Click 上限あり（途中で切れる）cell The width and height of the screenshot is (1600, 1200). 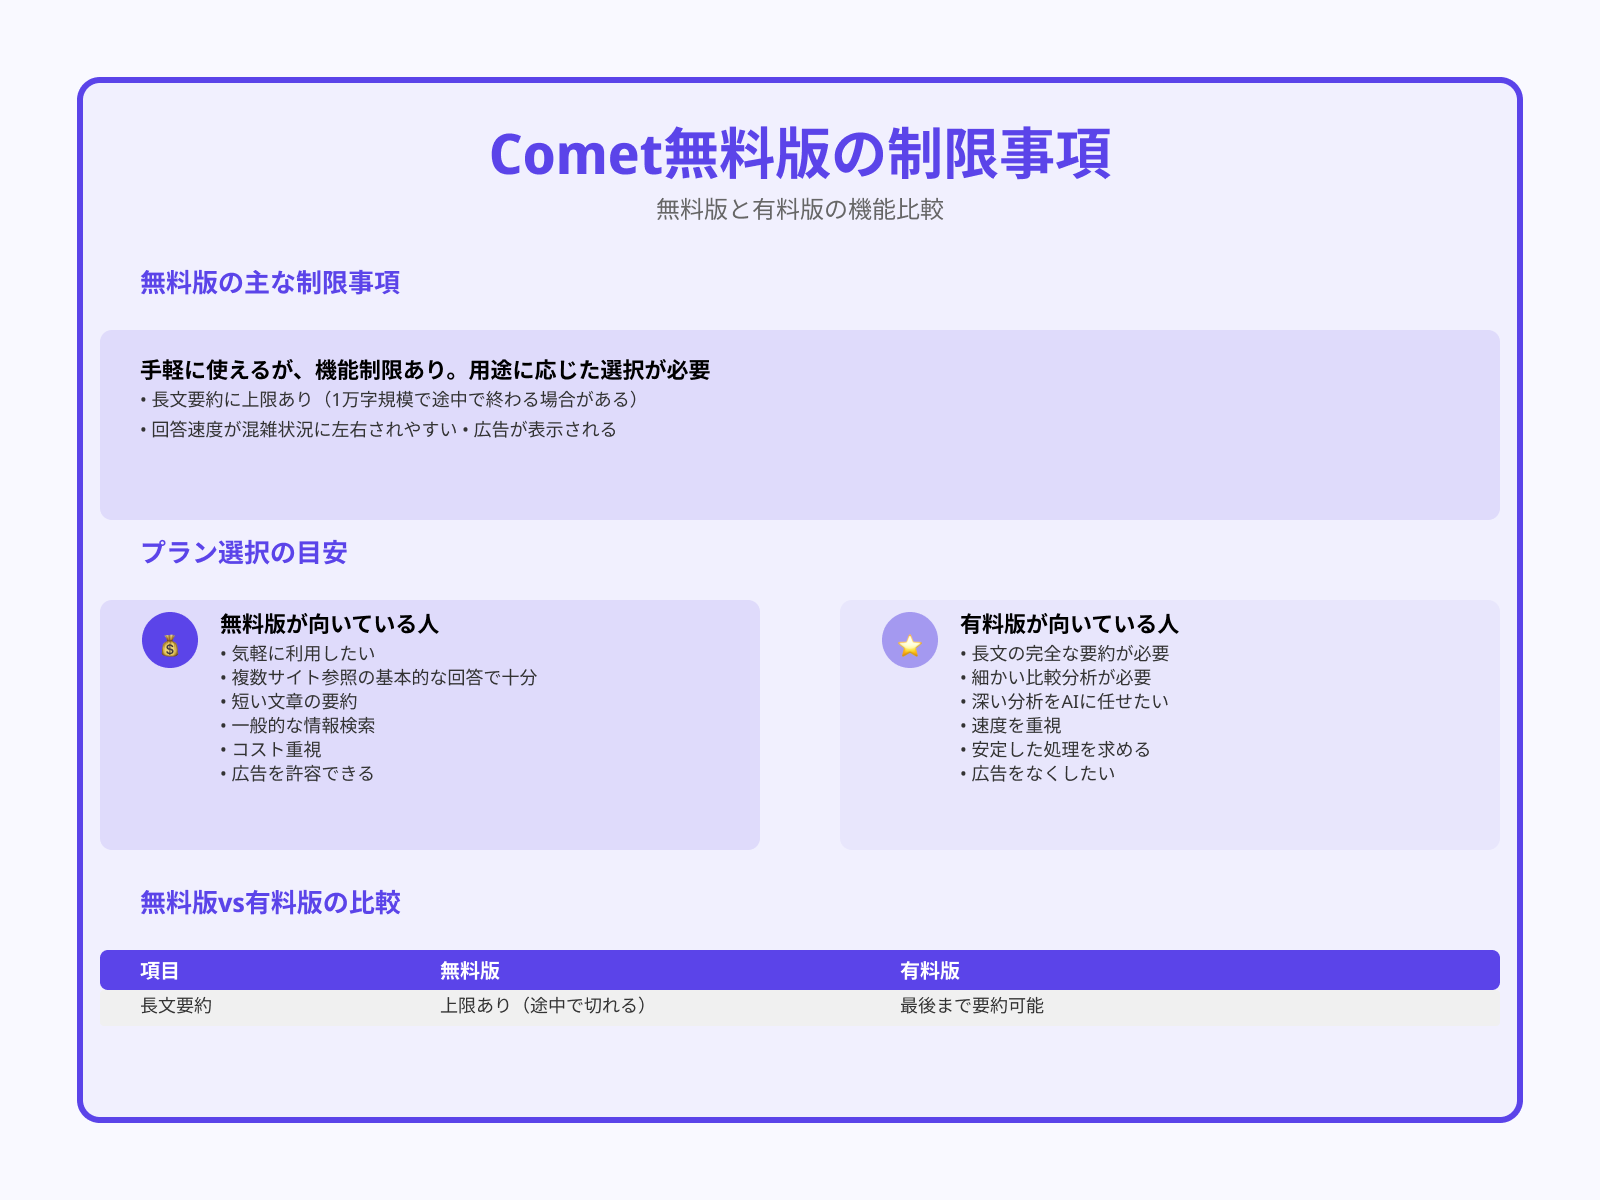pyautogui.click(x=545, y=1007)
